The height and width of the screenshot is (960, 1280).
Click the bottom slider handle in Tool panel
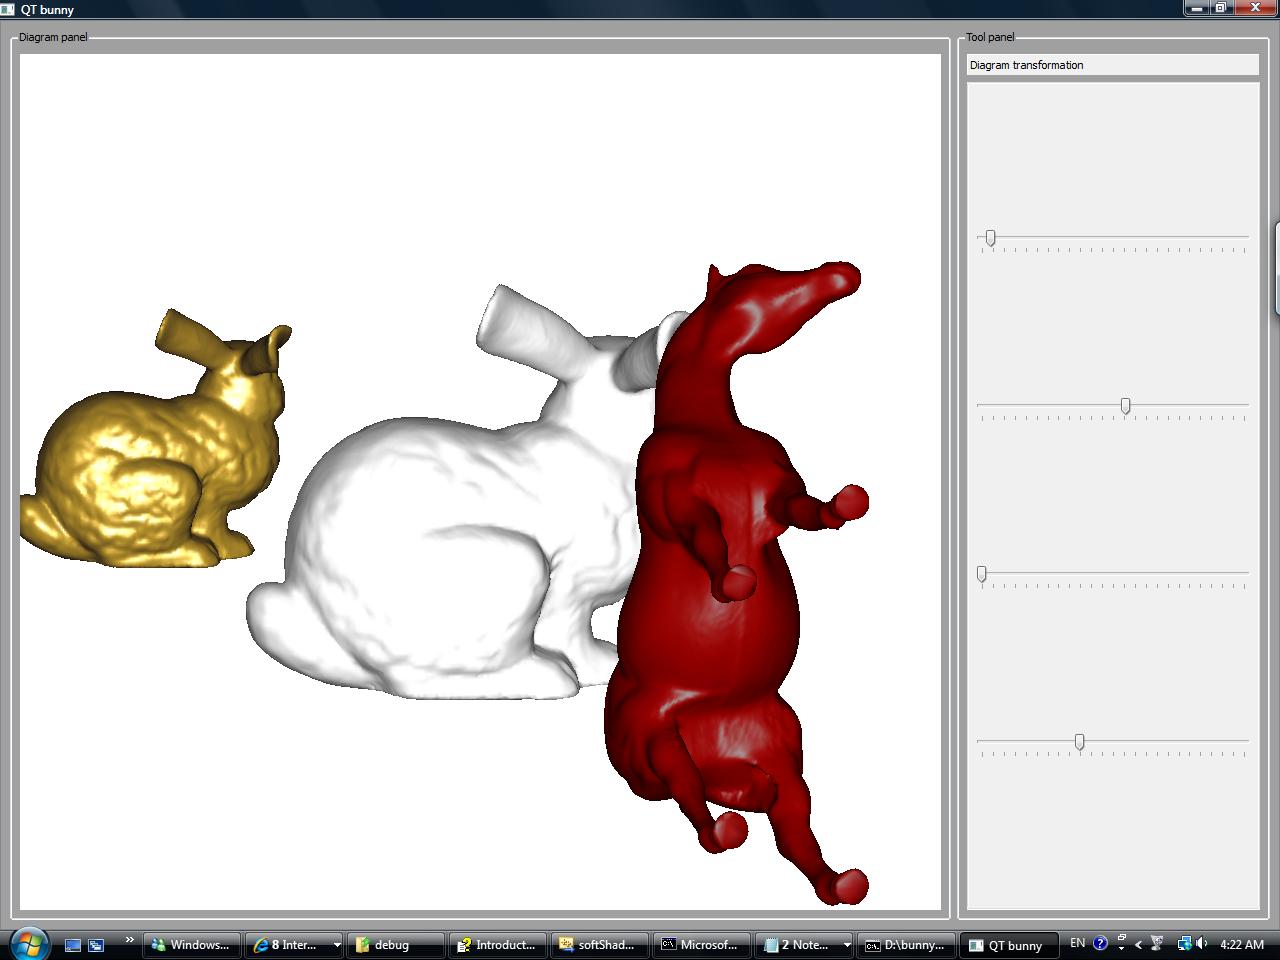coord(1079,741)
